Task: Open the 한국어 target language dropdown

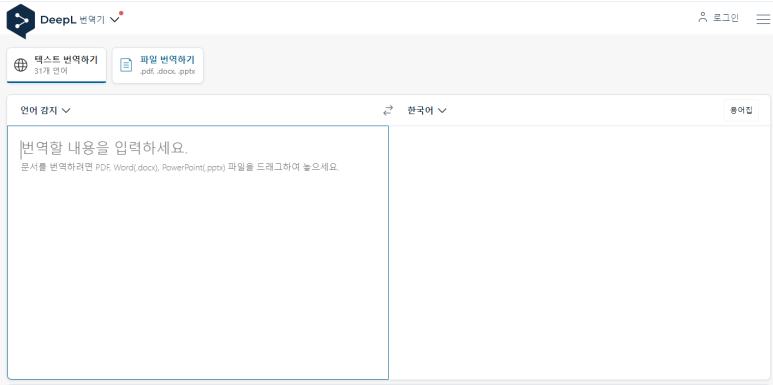Action: tap(426, 110)
